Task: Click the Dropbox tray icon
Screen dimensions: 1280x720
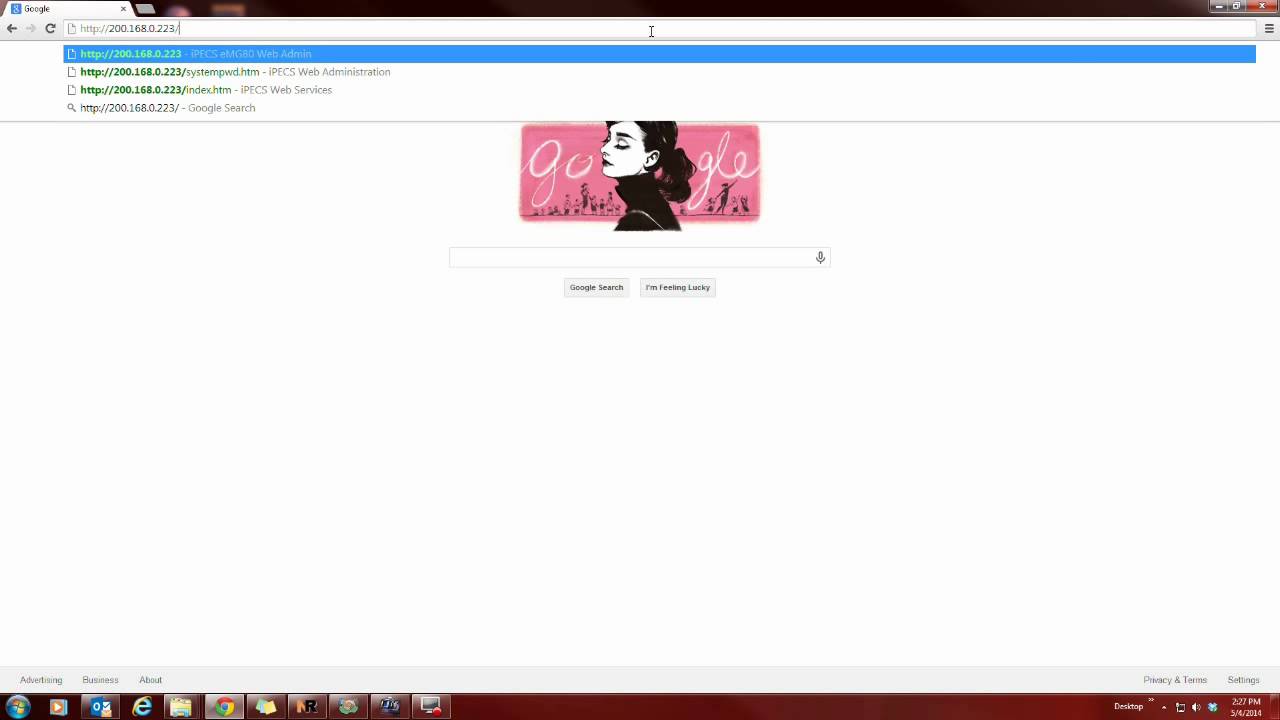Action: pyautogui.click(x=1213, y=707)
